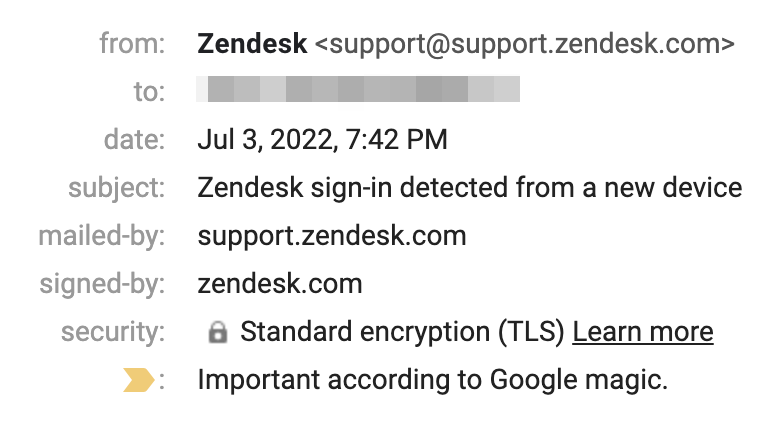Select the support@support.zendesk.com sender address
This screenshot has height=440, width=784.
(x=524, y=44)
